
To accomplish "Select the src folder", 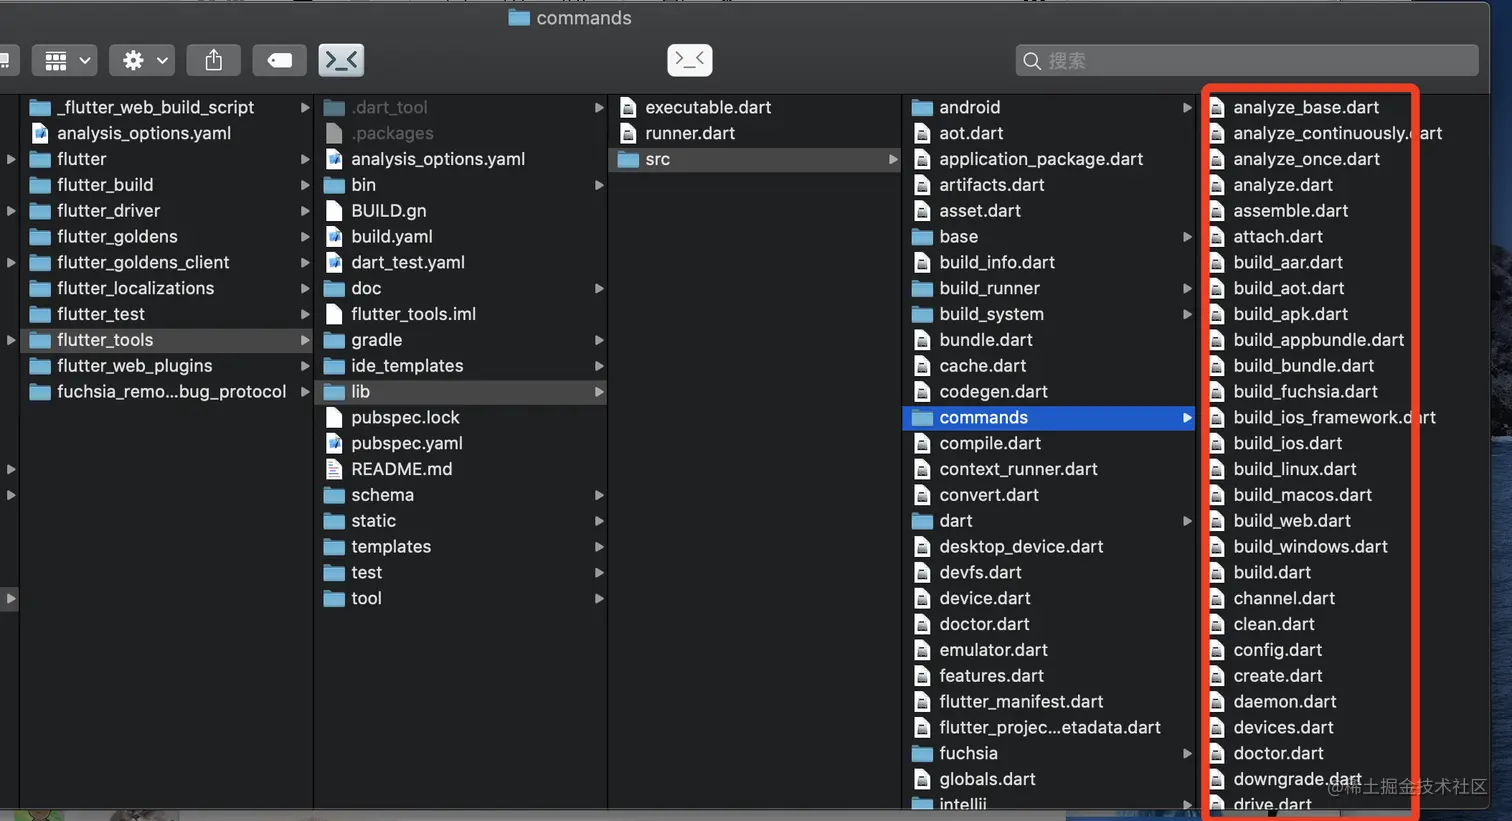I will pyautogui.click(x=755, y=159).
